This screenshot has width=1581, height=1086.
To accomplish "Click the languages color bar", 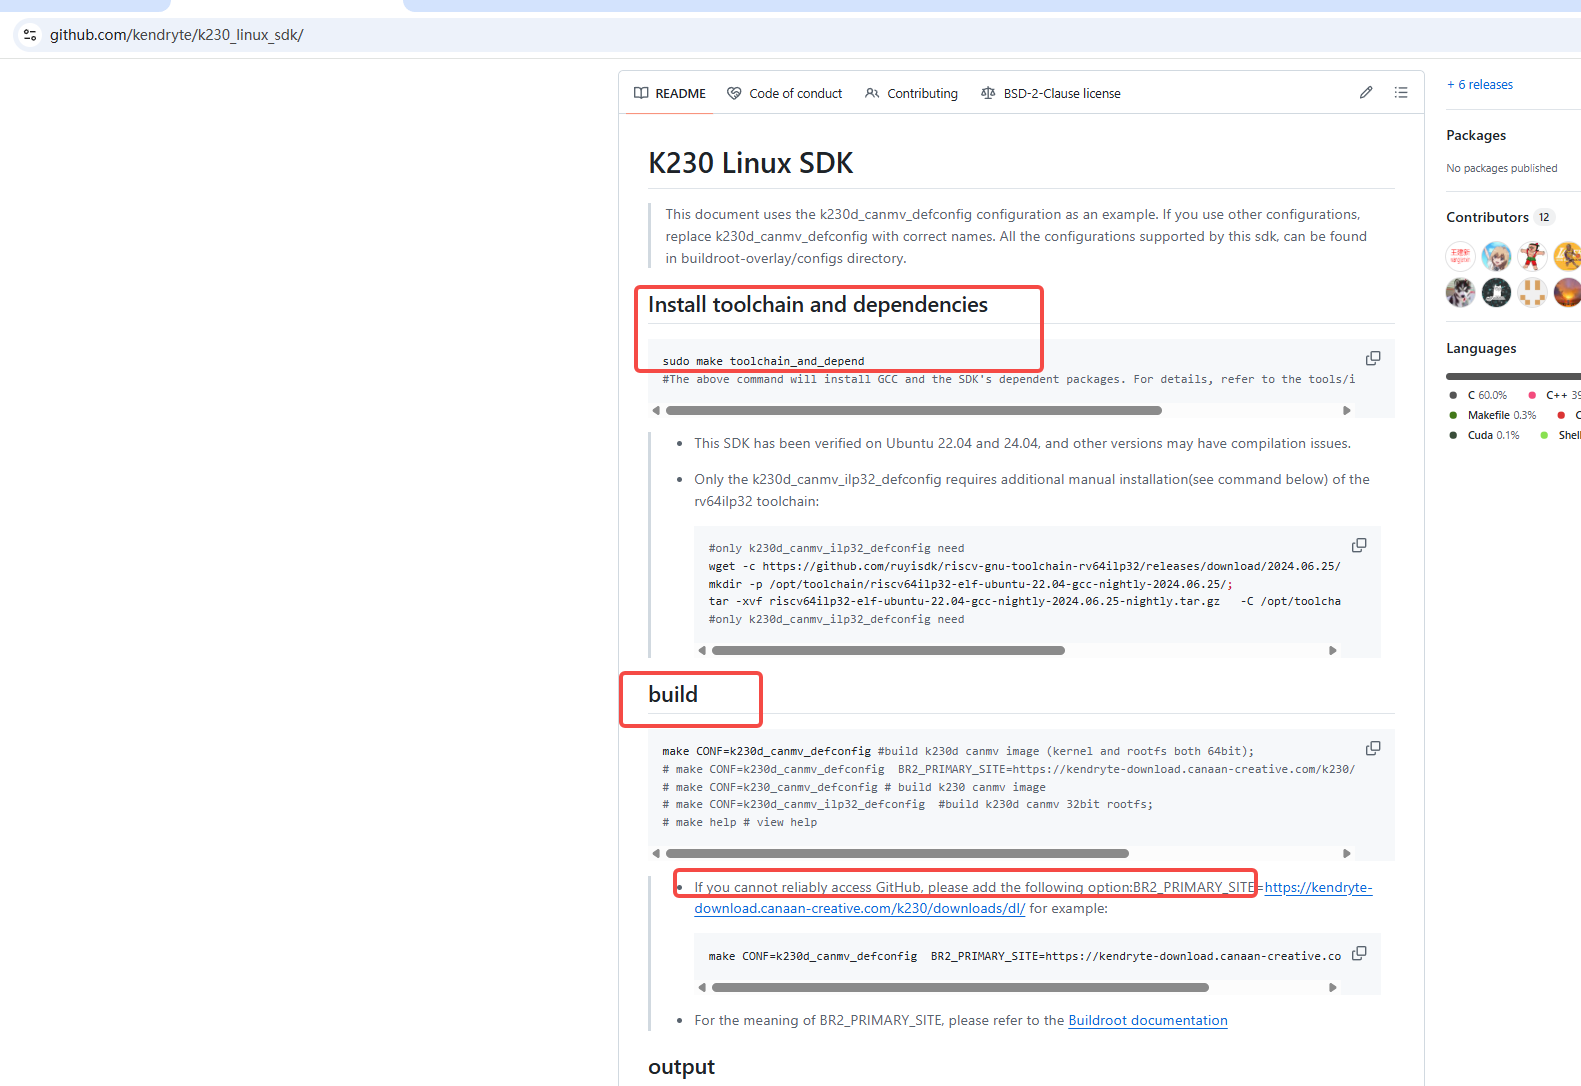I will (x=1511, y=376).
